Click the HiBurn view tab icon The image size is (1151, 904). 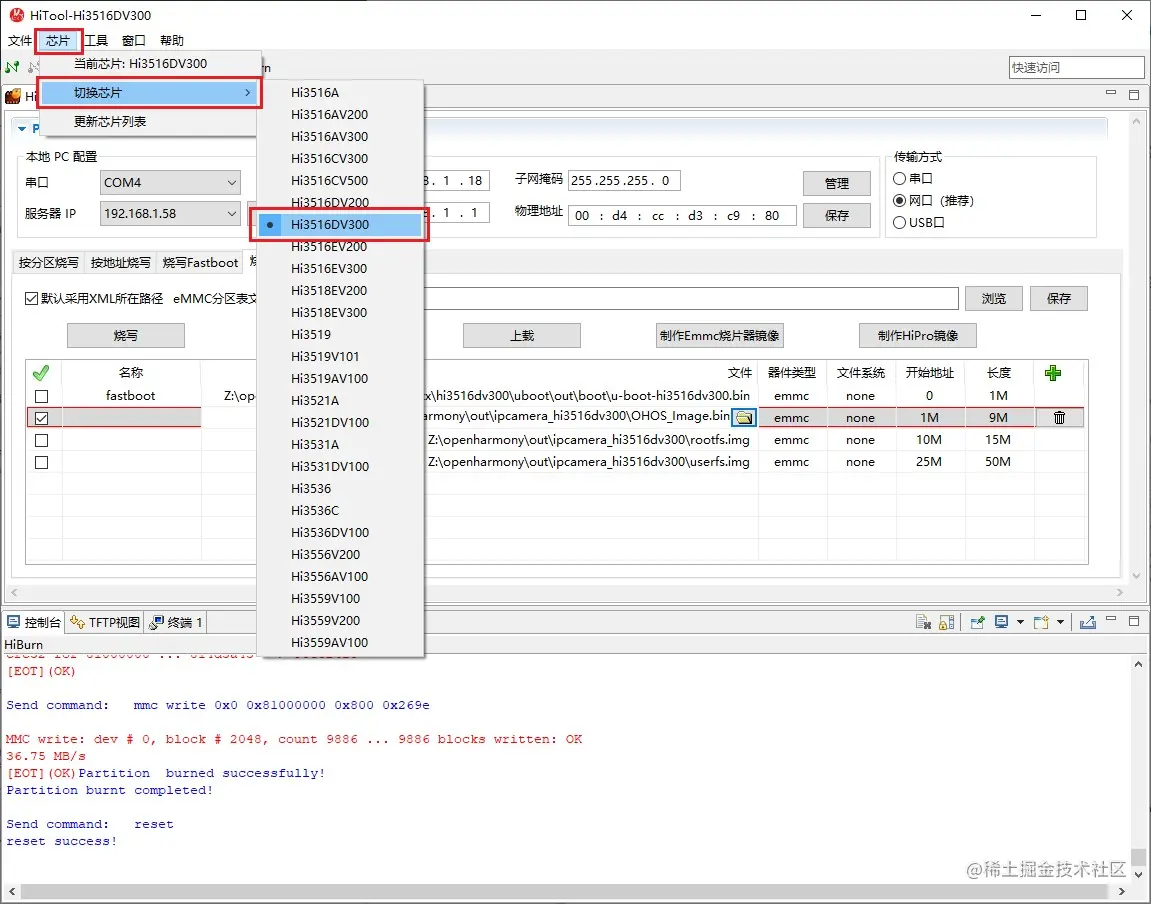tap(12, 95)
